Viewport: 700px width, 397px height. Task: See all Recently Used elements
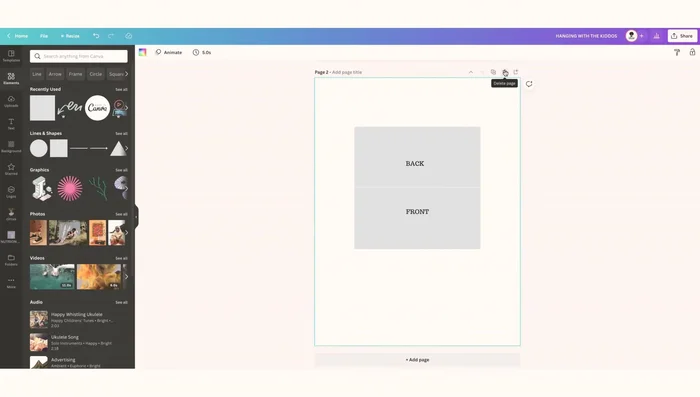point(121,89)
